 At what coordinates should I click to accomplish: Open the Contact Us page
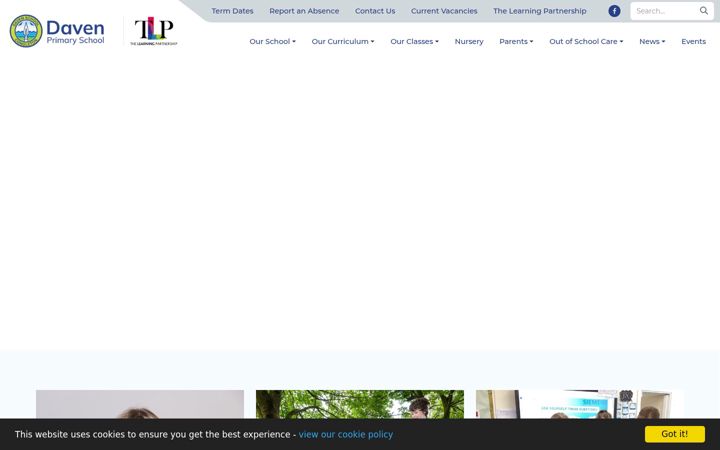(375, 11)
